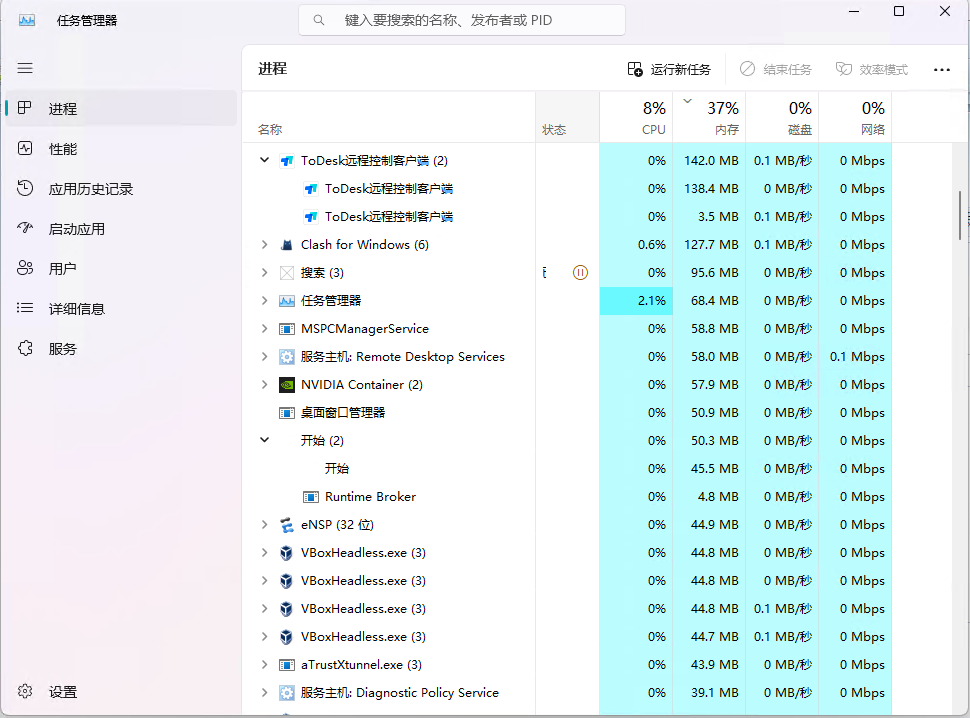
Task: Click the Clash for Windows process icon
Action: (x=287, y=245)
